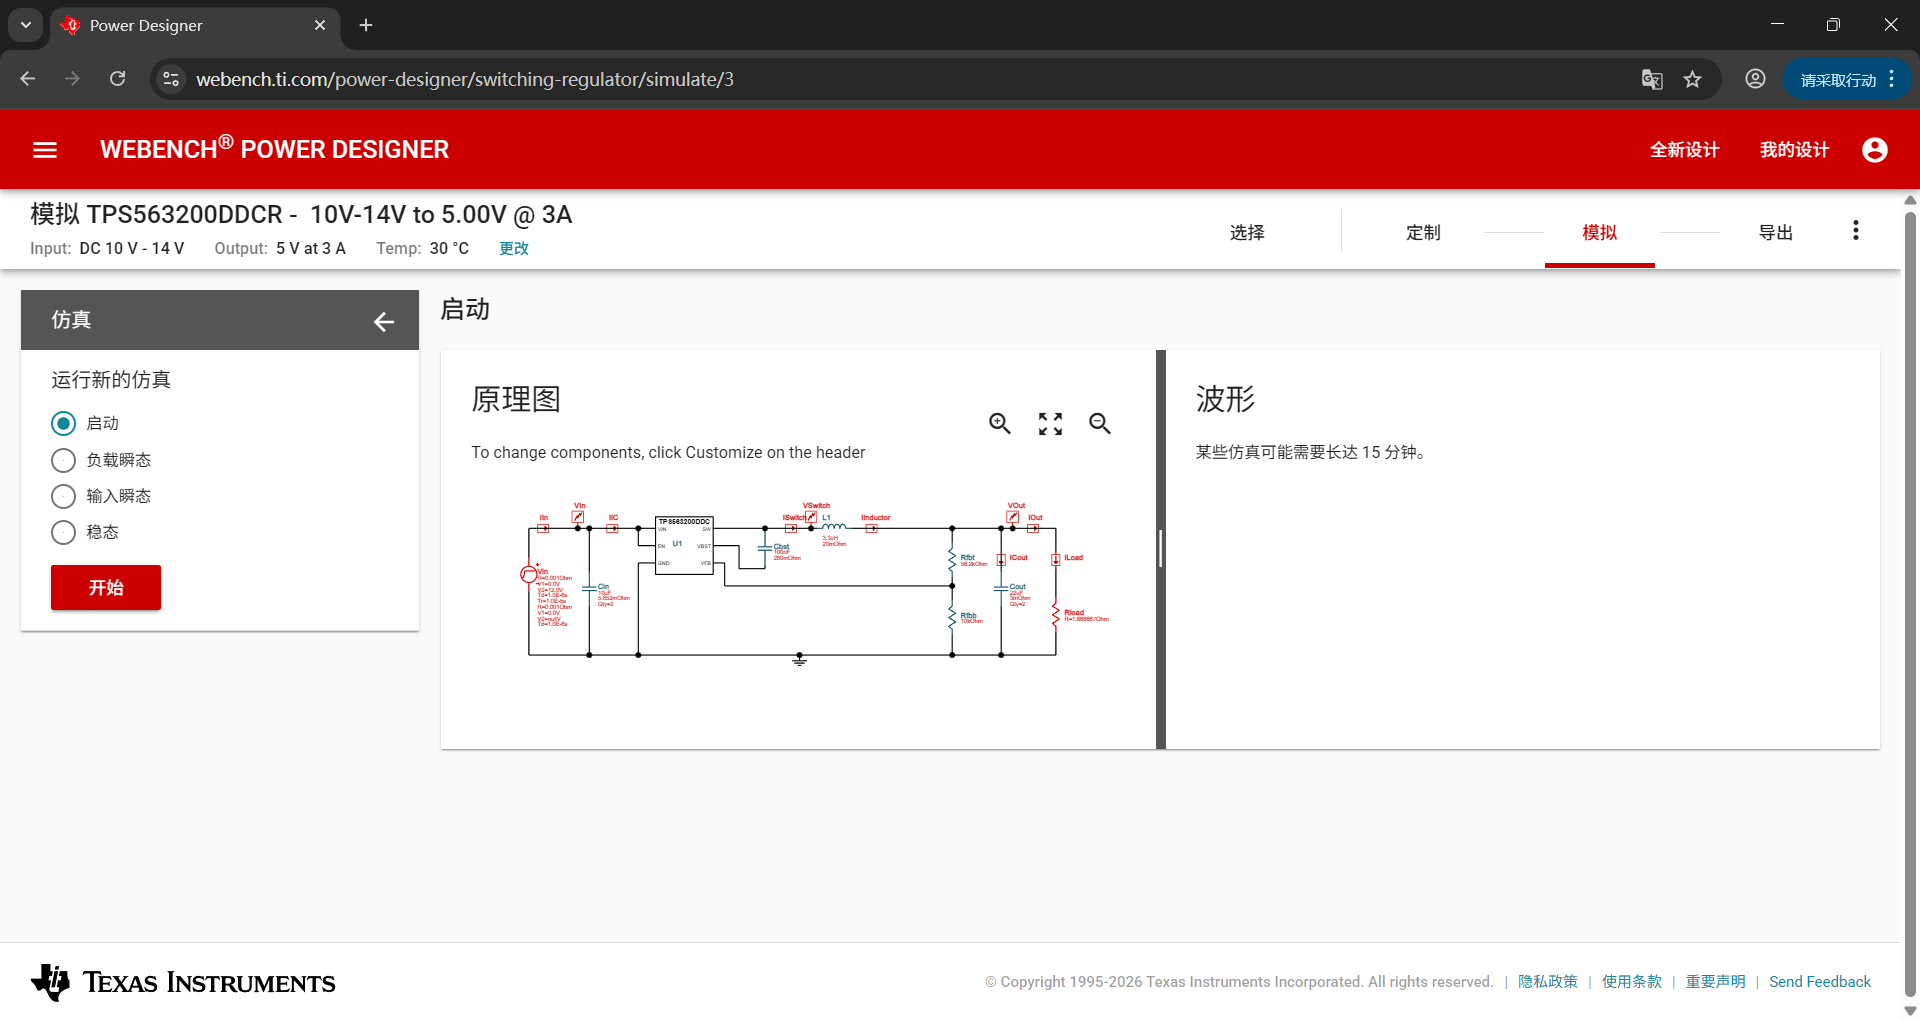Viewport: 1920px width, 1020px height.
Task: Click the address bar URL field
Action: [x=900, y=79]
